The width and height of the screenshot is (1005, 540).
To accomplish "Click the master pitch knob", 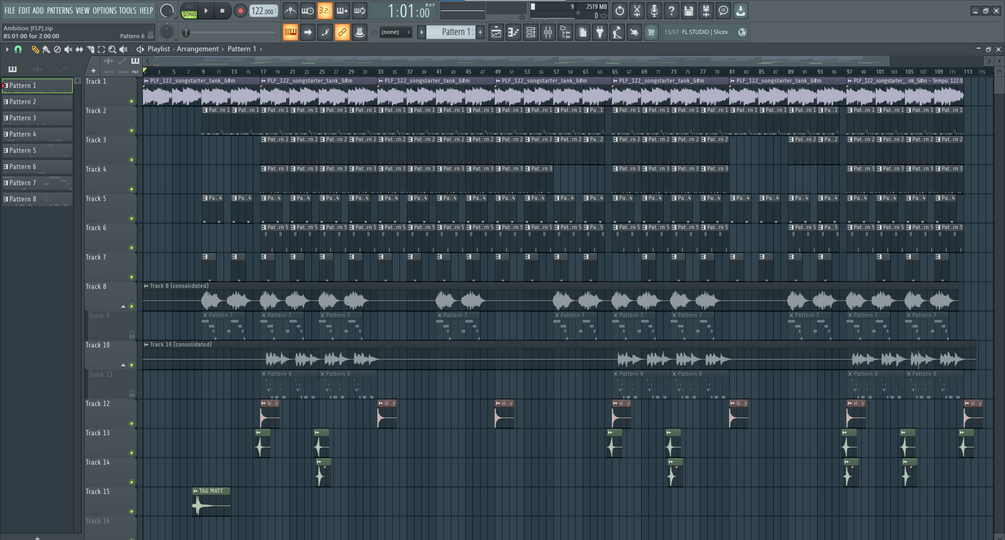I will pyautogui.click(x=167, y=32).
